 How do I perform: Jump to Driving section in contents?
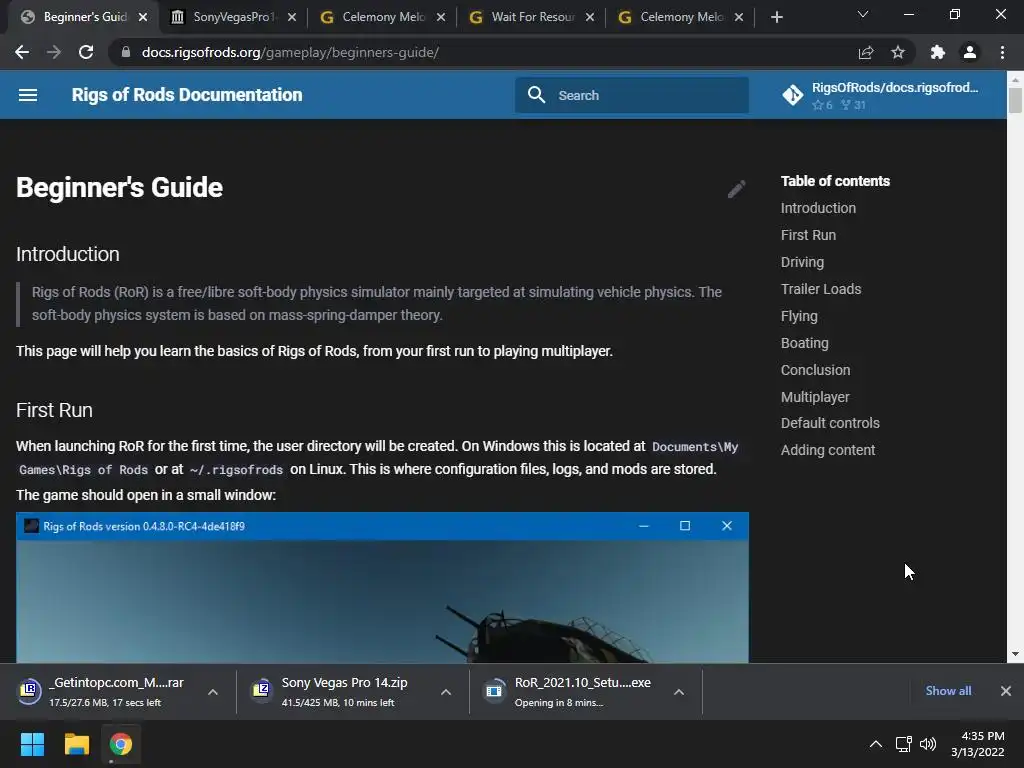click(803, 262)
